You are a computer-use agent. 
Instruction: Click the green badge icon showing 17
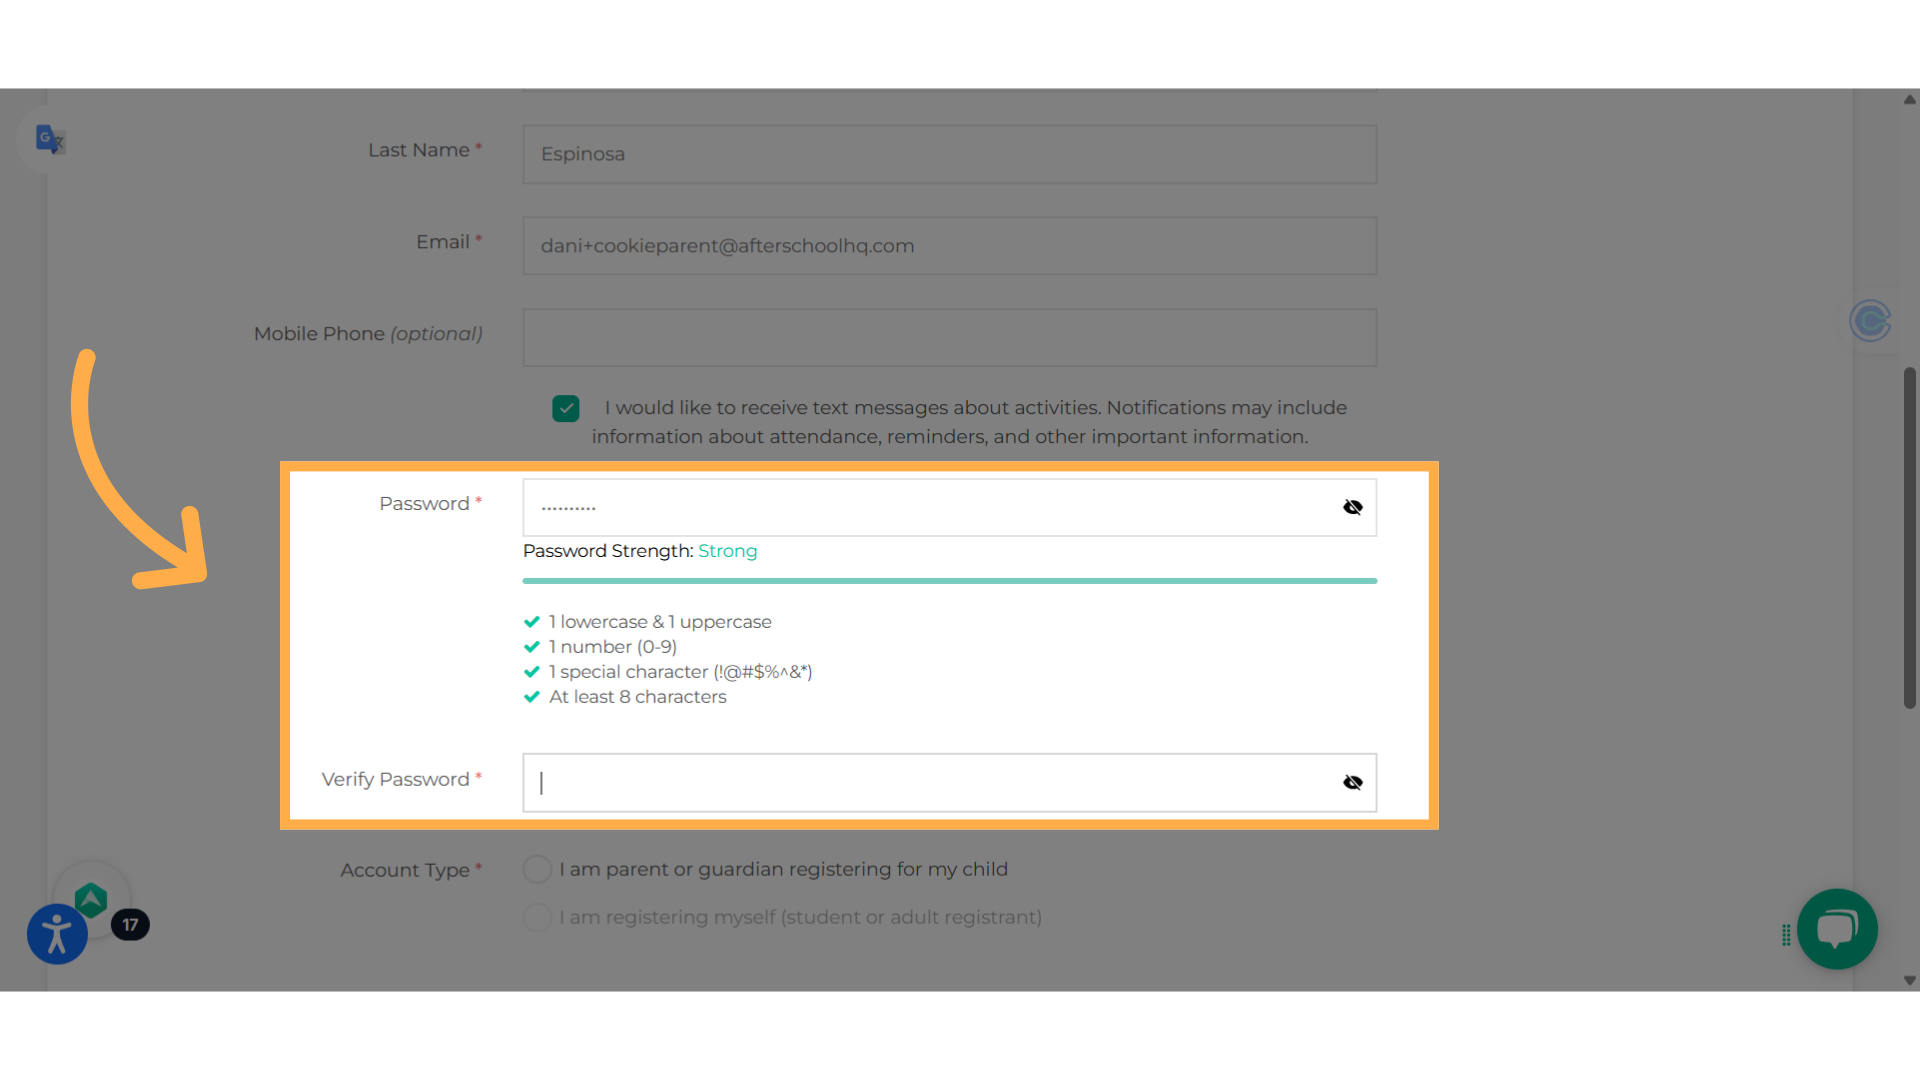pos(91,900)
